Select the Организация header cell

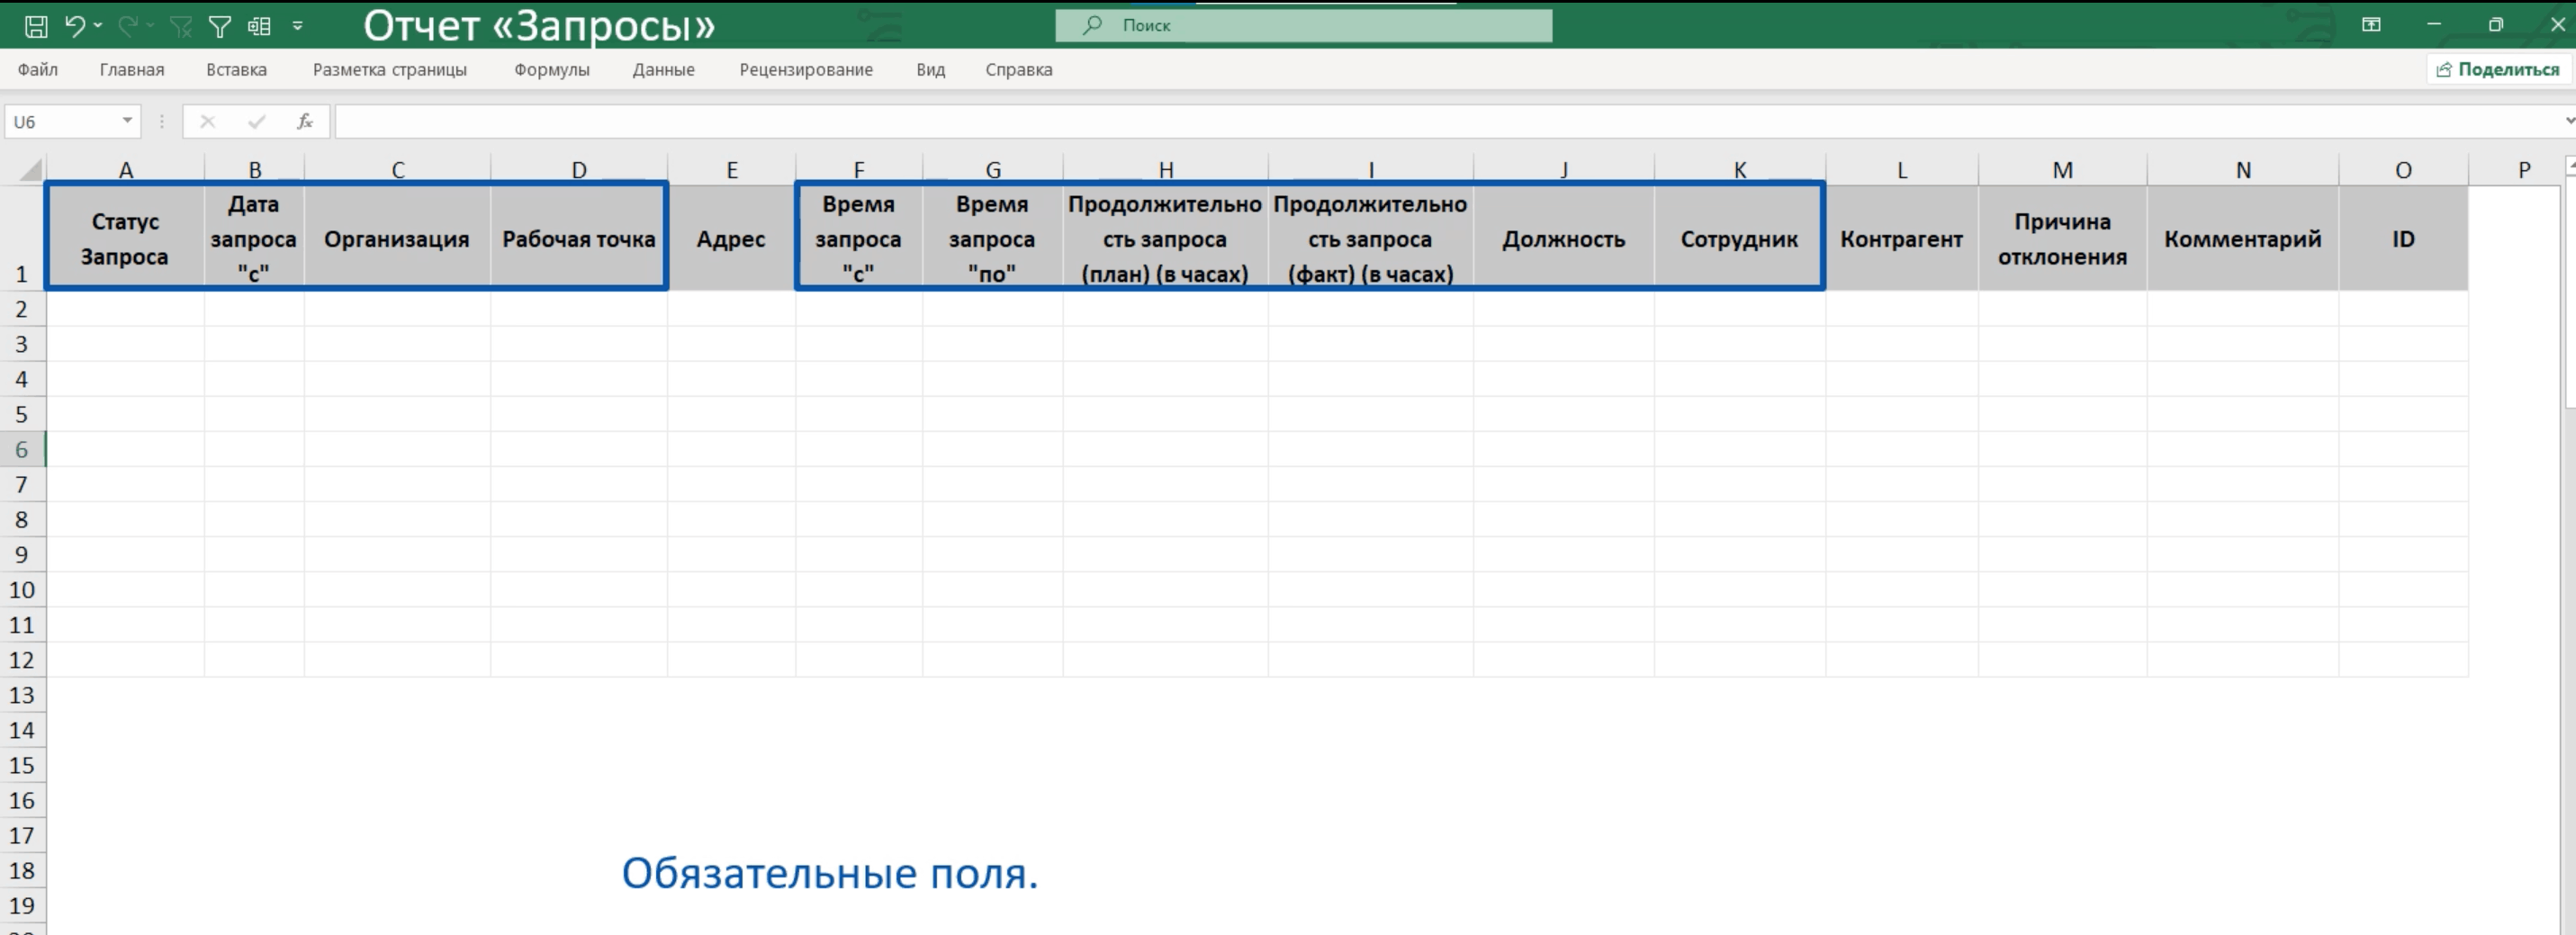click(397, 239)
